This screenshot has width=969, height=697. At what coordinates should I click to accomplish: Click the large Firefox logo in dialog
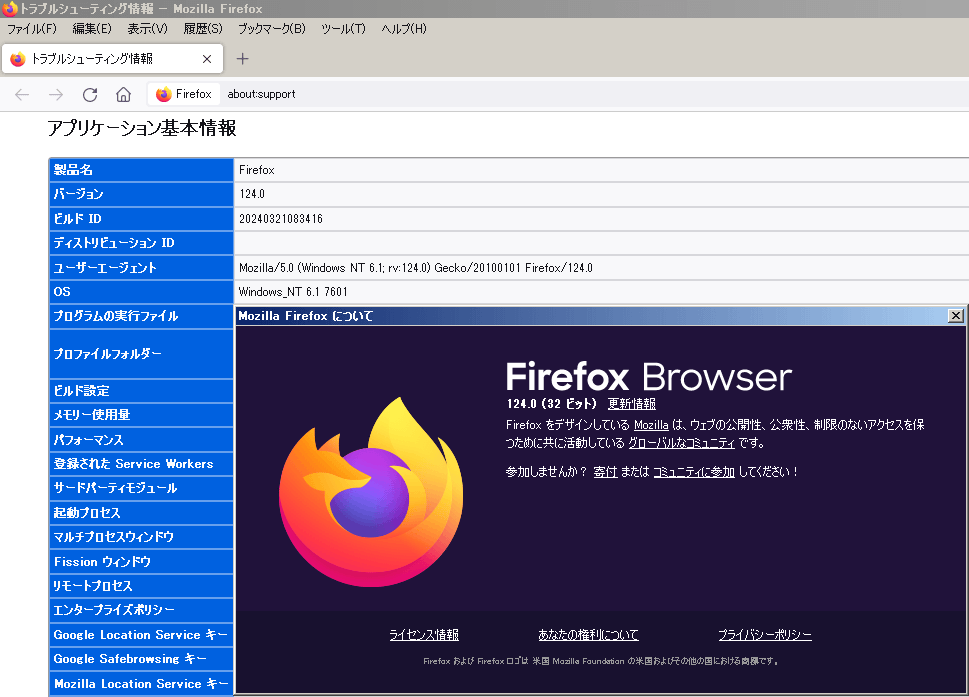[370, 492]
